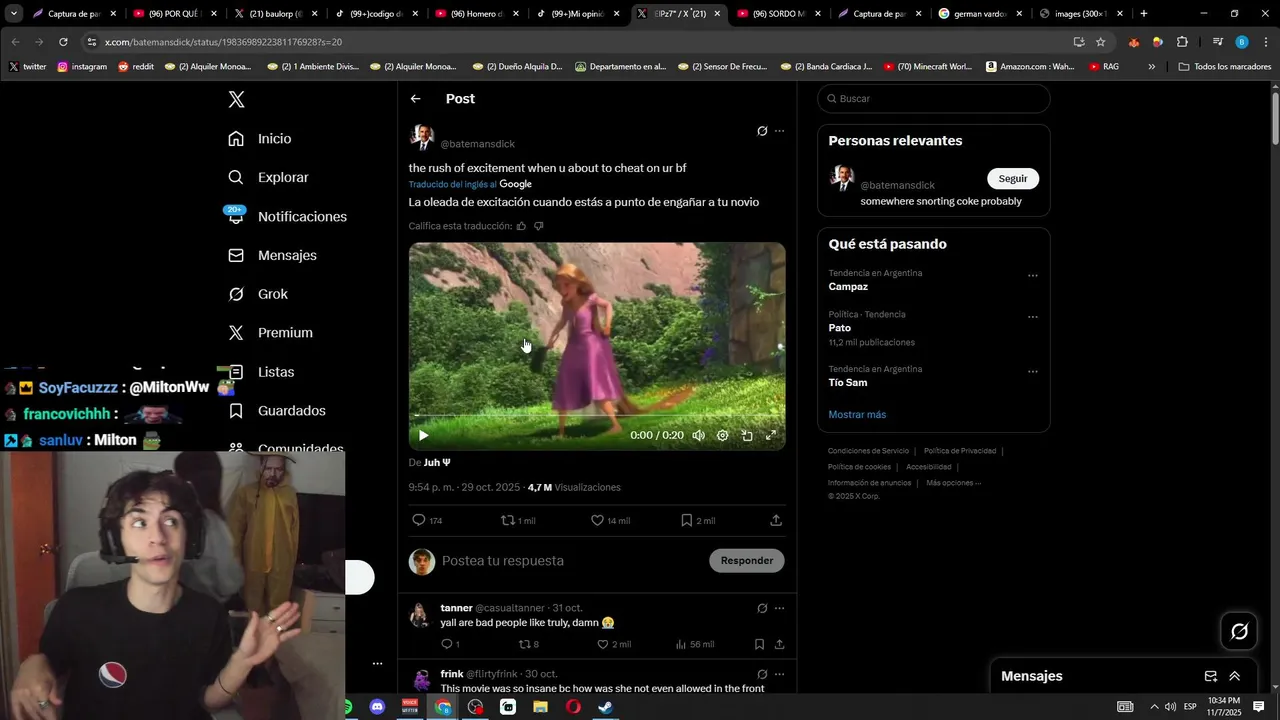Open Condiciones de Servicio link
This screenshot has height=720, width=1280.
pyautogui.click(x=868, y=451)
